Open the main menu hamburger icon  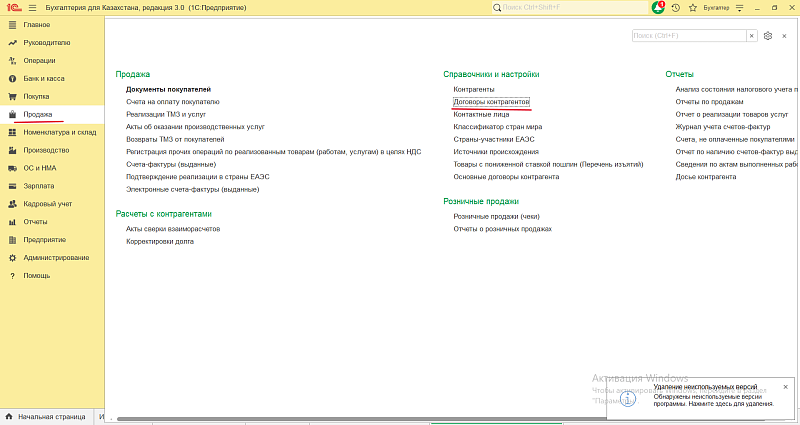pos(33,8)
